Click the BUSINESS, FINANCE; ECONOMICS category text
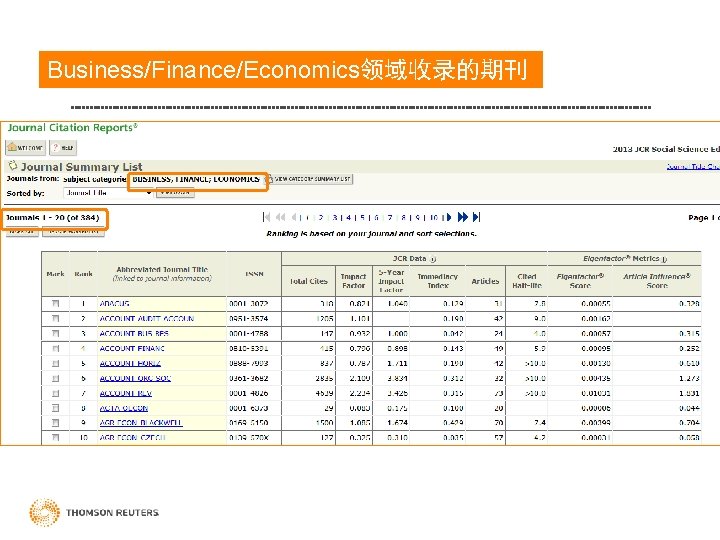This screenshot has height=540, width=720. click(x=196, y=179)
